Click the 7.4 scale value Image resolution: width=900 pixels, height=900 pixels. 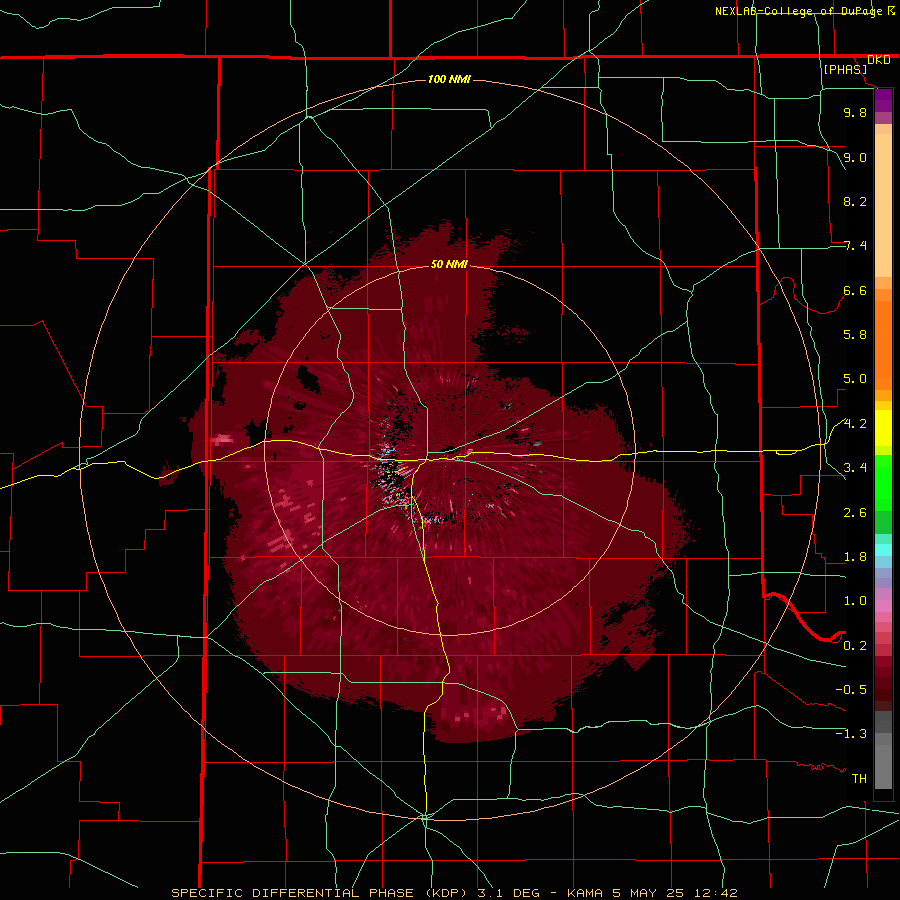[x=855, y=246]
